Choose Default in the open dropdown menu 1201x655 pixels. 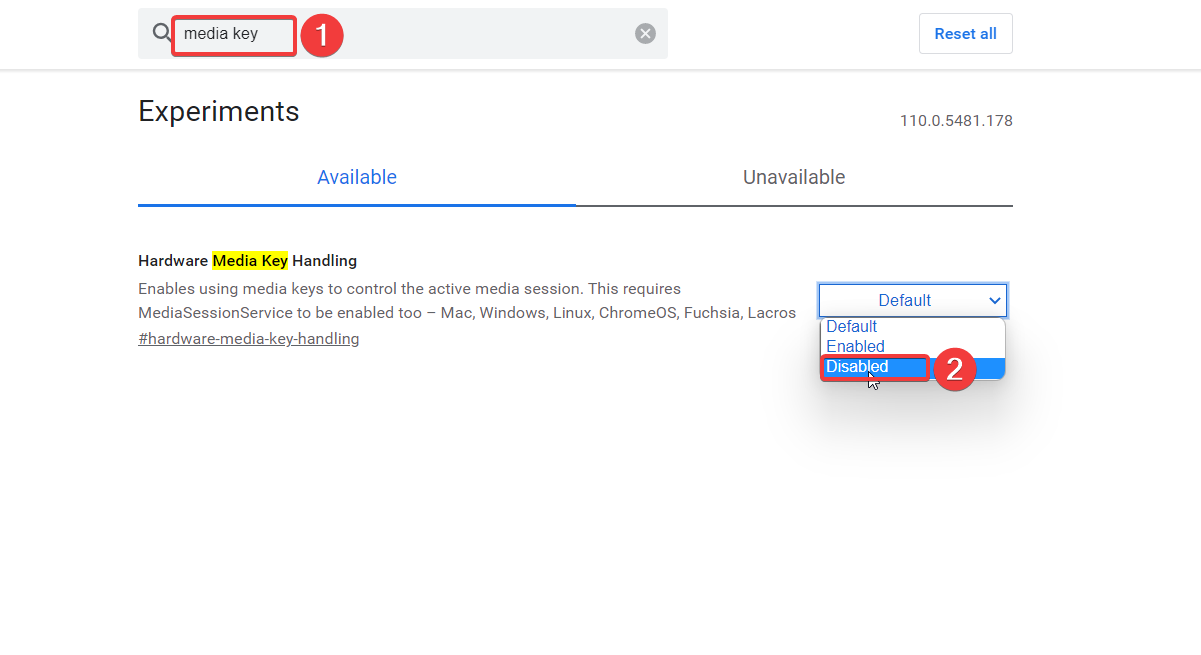(x=851, y=326)
